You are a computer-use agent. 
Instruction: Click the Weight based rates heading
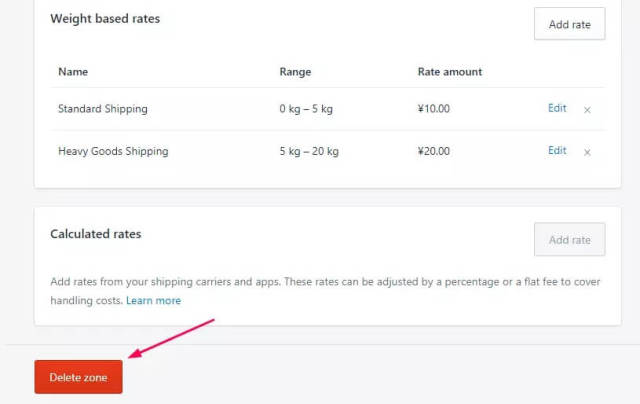(105, 19)
